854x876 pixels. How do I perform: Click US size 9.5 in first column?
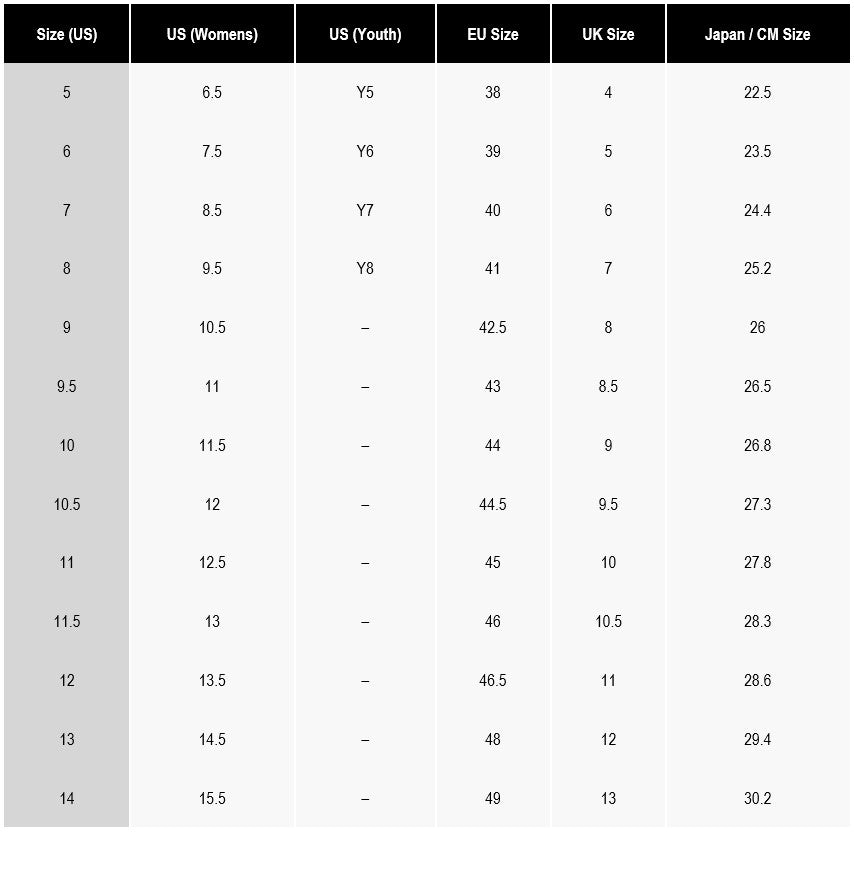(67, 387)
